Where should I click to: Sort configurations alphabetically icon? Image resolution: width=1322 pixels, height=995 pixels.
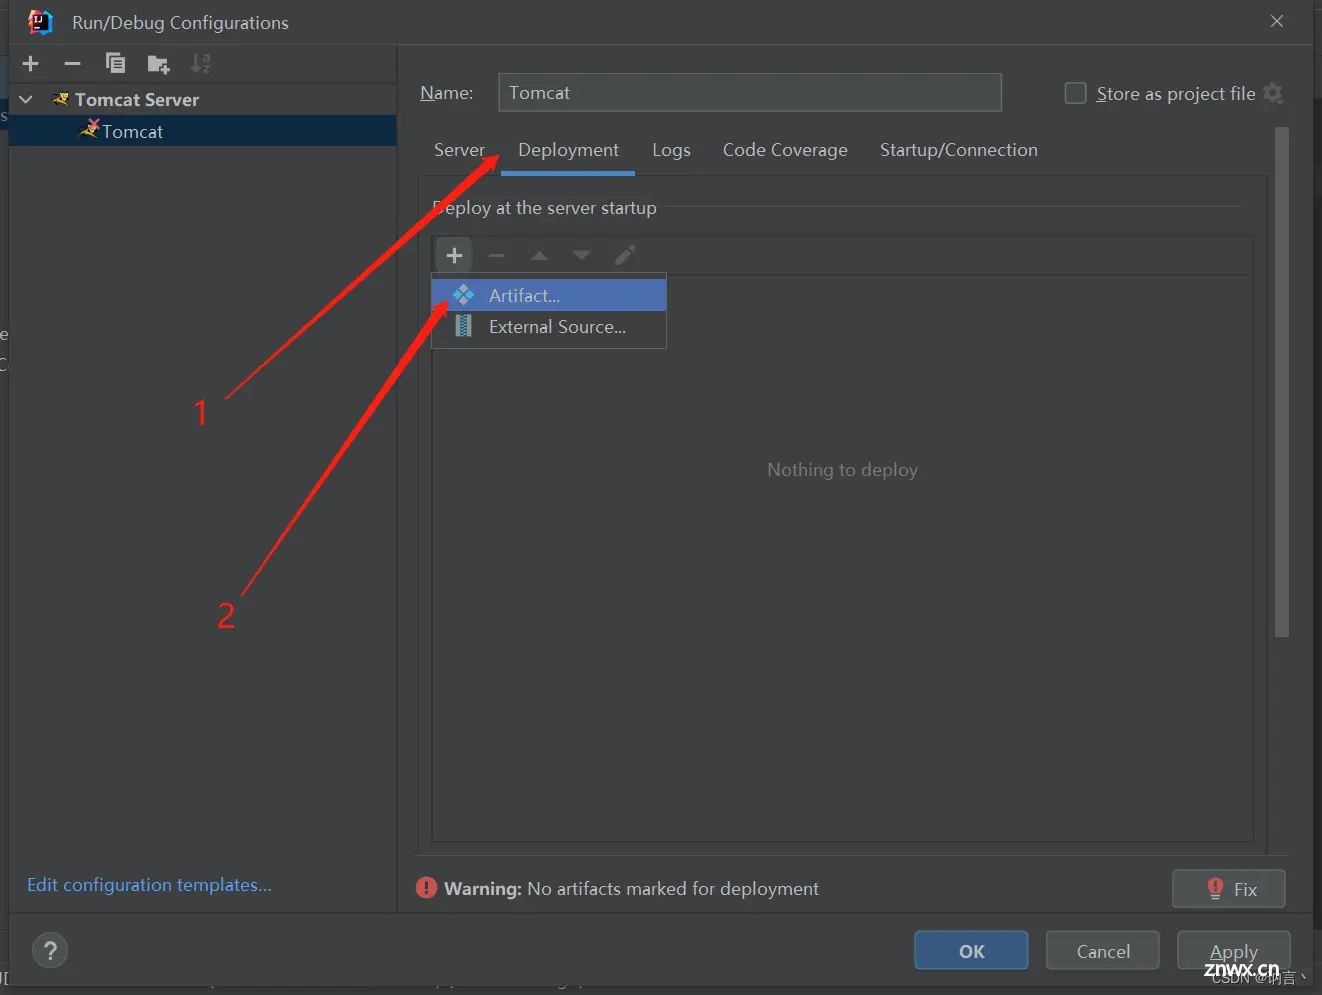click(x=201, y=64)
